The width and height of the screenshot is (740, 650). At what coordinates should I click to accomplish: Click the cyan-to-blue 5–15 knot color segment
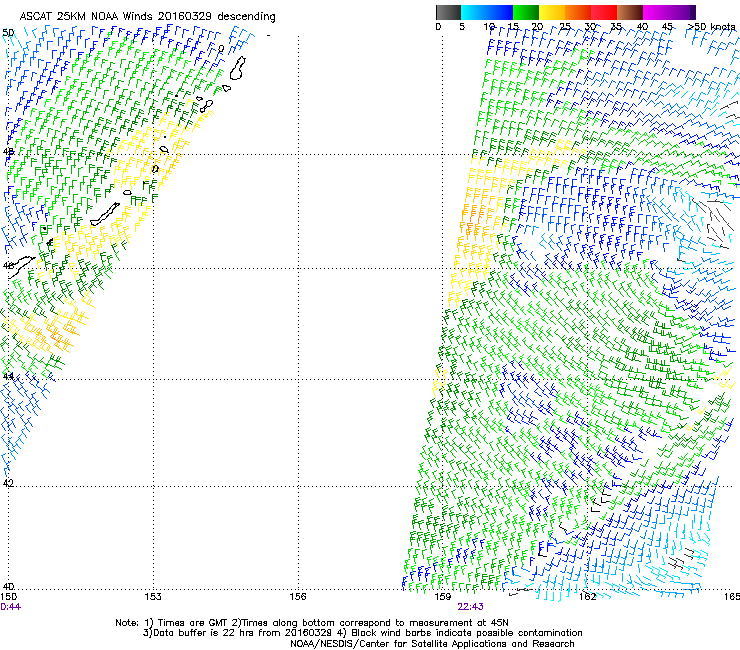click(x=487, y=12)
